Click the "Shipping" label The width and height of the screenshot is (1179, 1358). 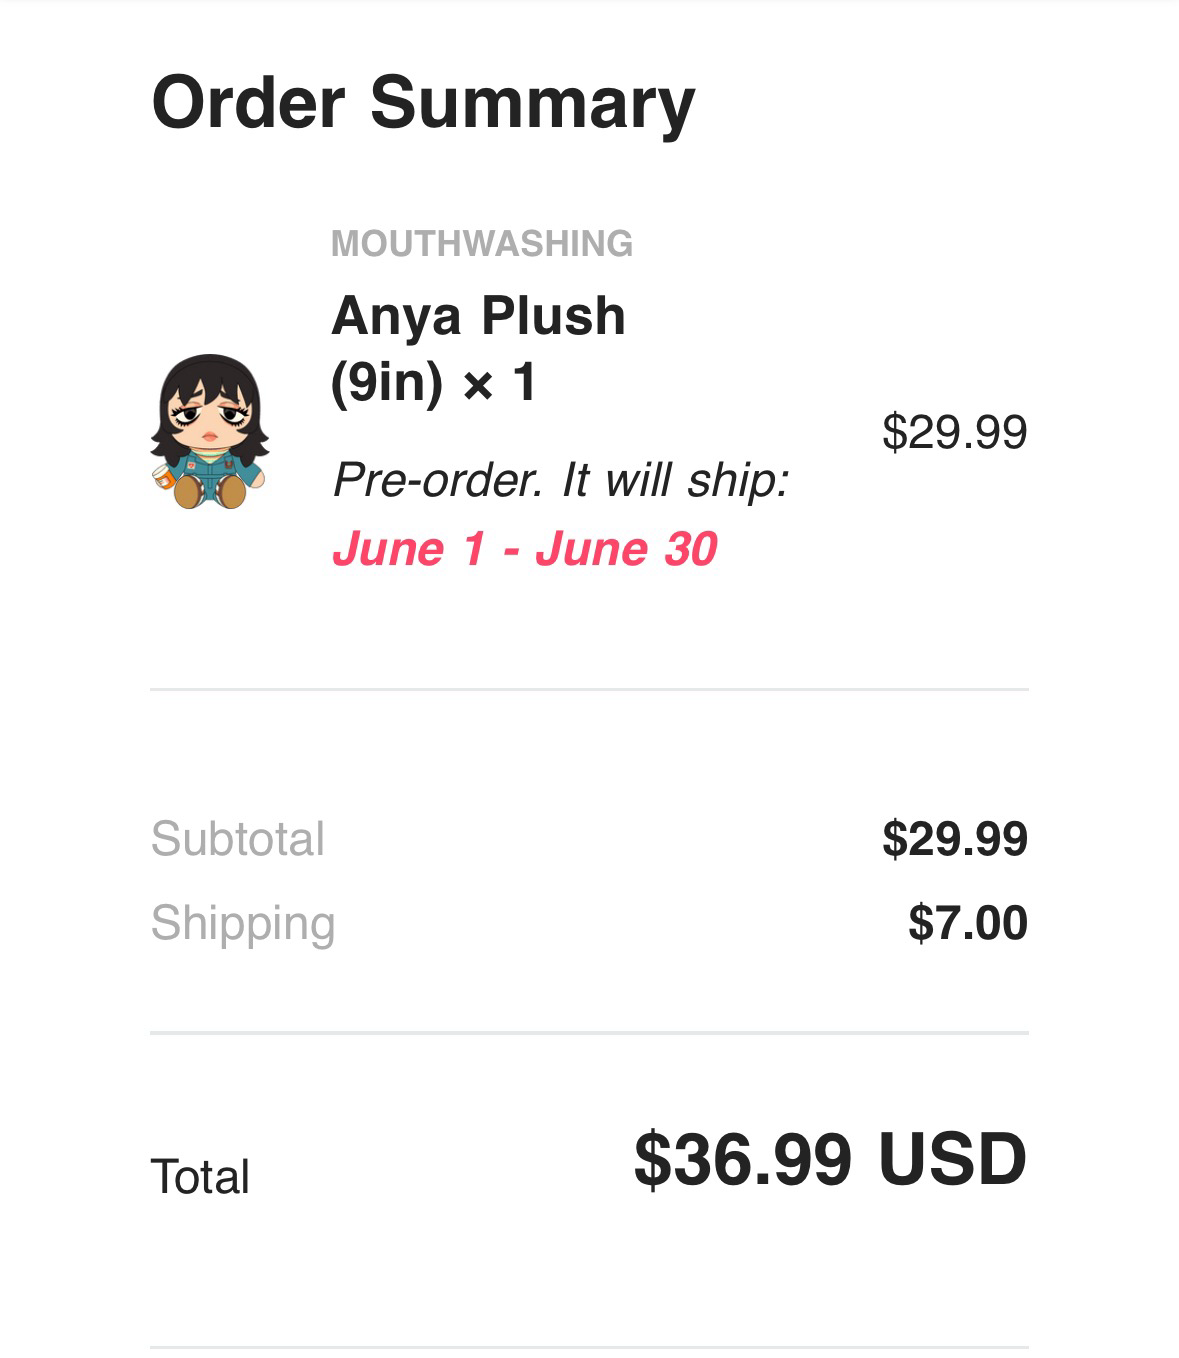pos(243,923)
